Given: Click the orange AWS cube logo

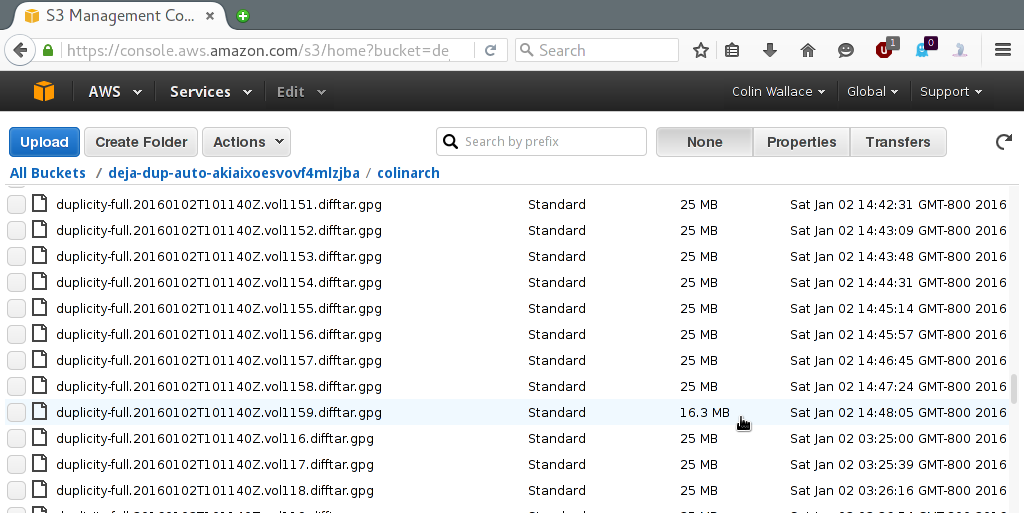Looking at the screenshot, I should tap(44, 91).
